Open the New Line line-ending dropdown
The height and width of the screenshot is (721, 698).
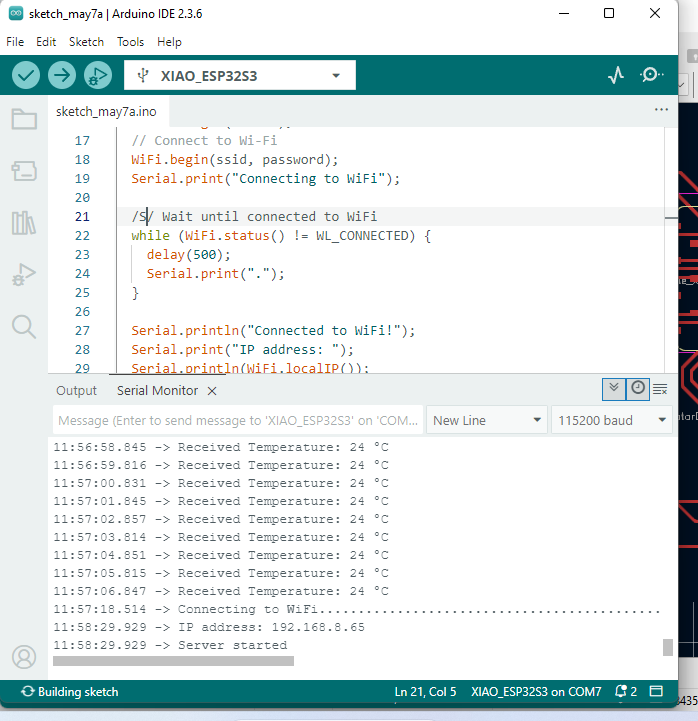click(486, 420)
